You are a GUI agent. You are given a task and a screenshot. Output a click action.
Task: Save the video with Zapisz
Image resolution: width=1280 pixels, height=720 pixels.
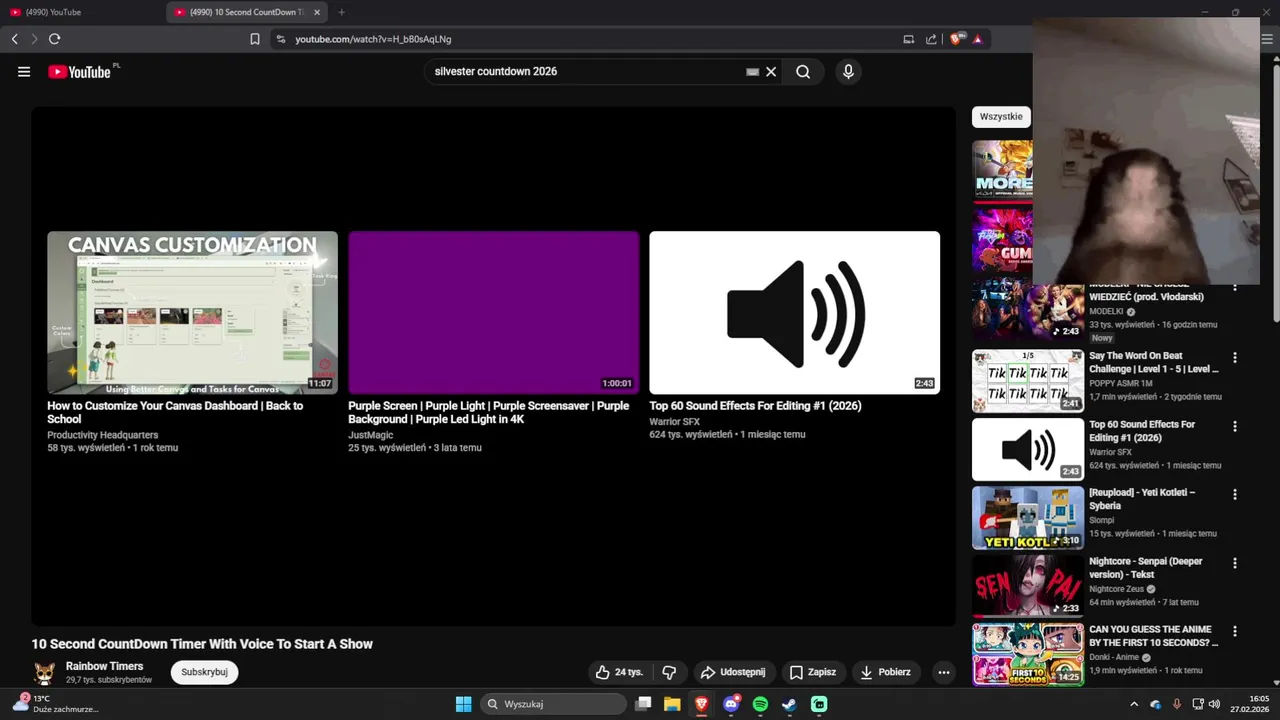(812, 672)
